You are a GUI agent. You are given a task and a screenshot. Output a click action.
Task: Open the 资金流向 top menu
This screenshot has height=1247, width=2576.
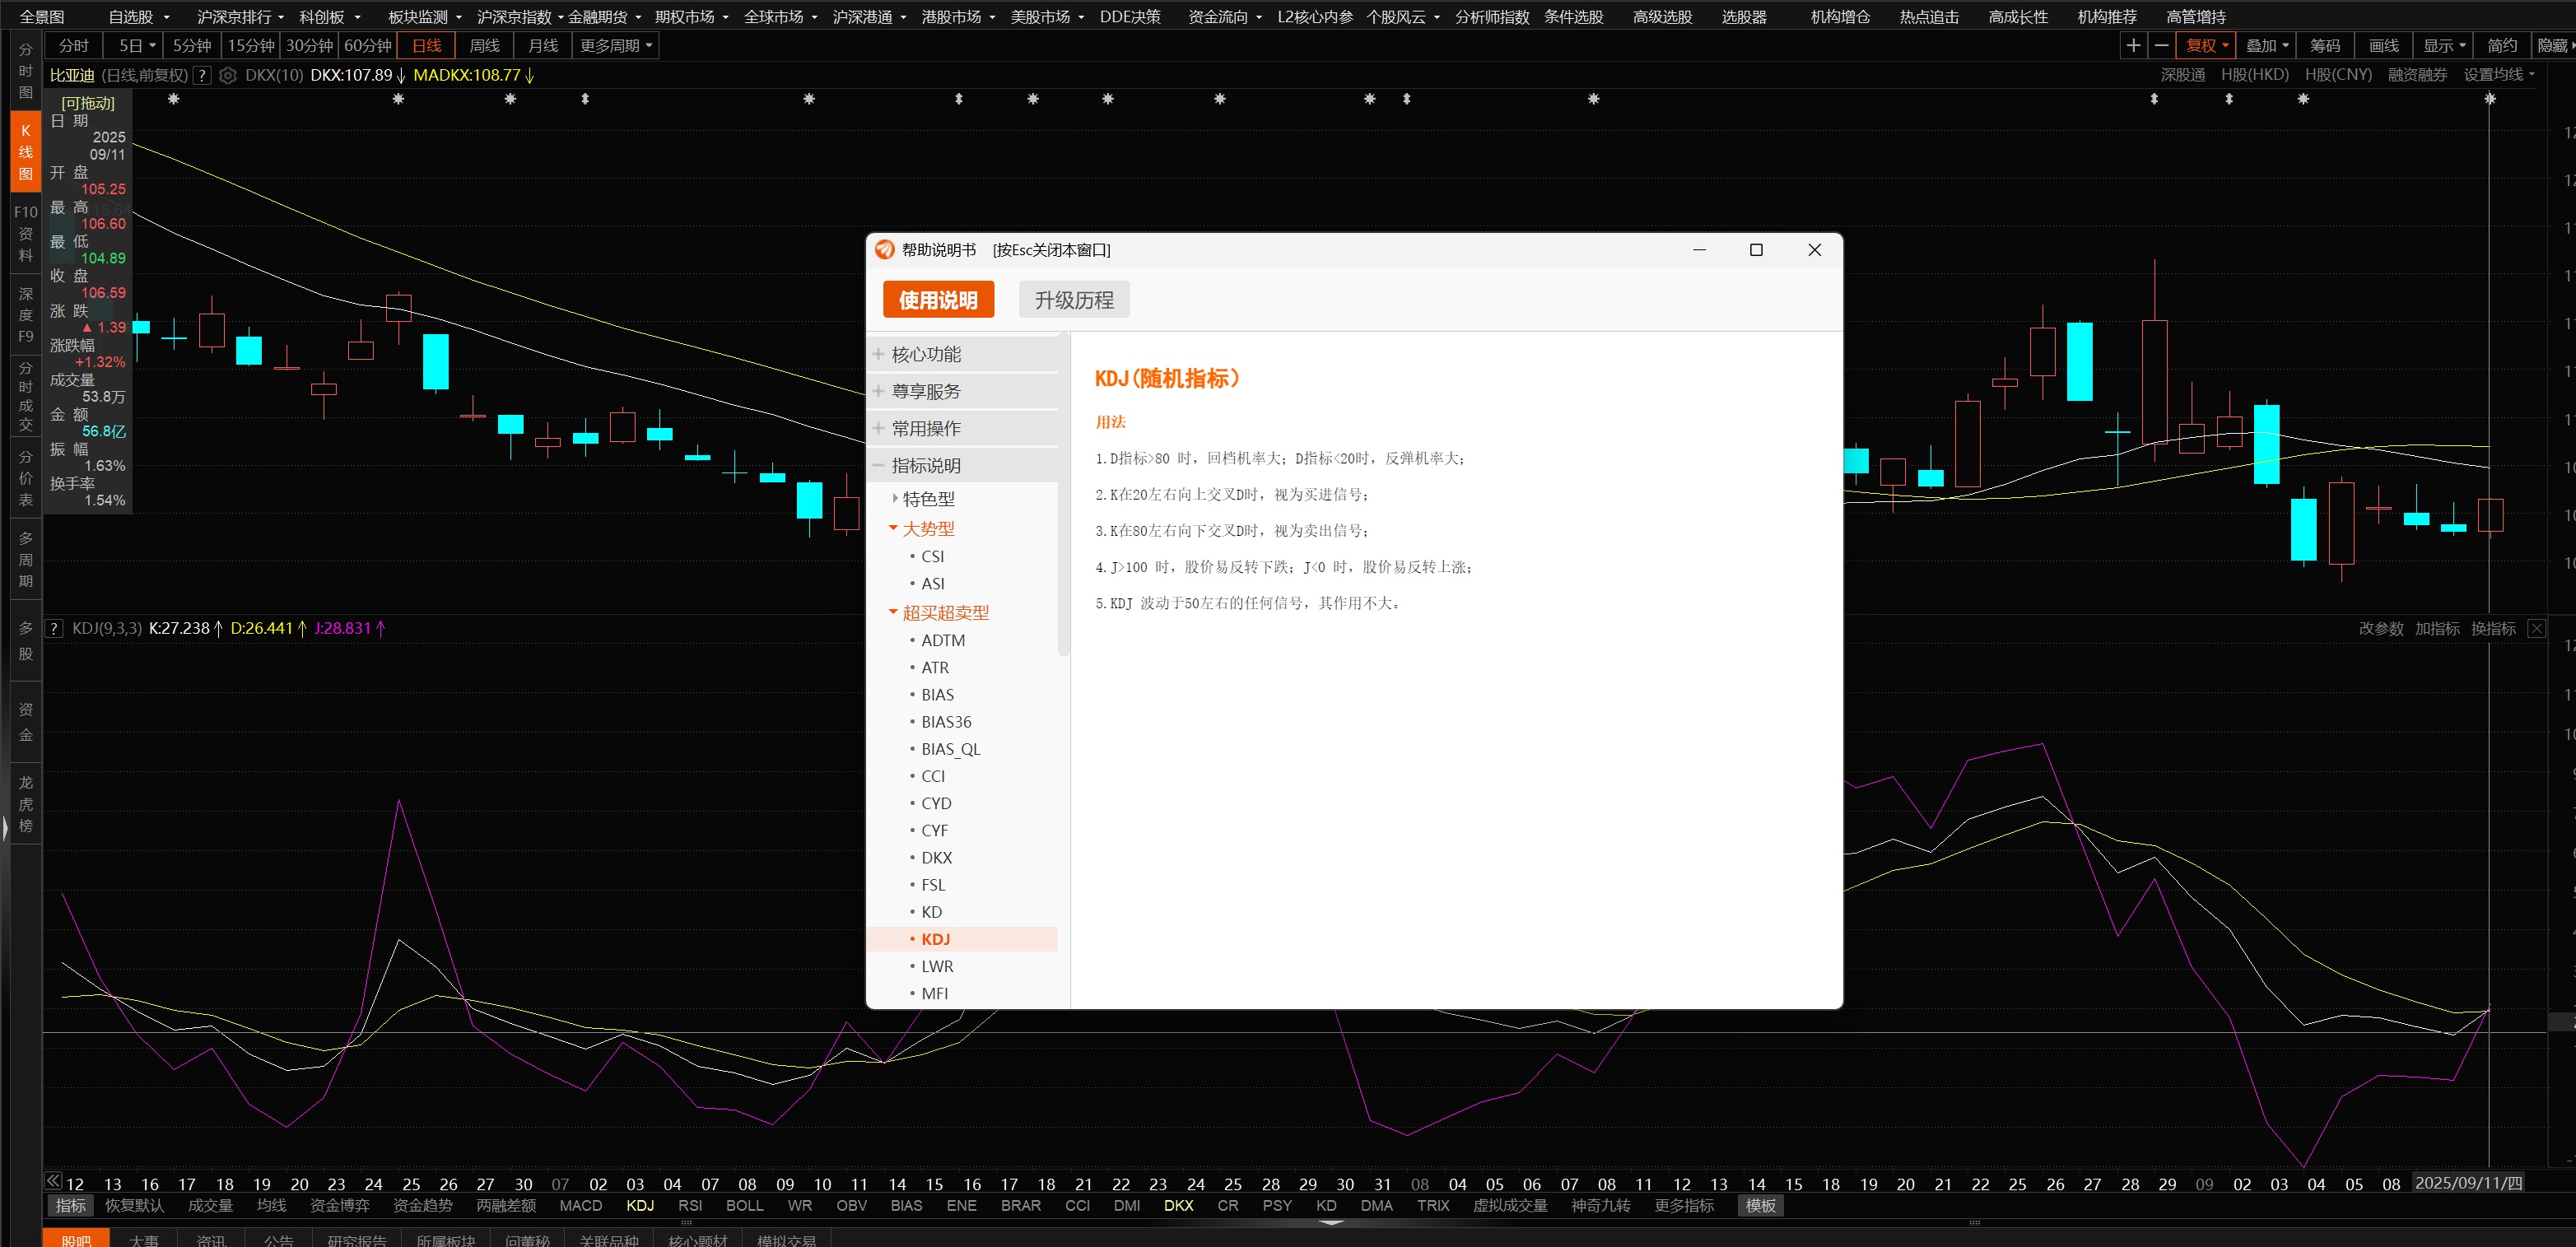click(x=1225, y=17)
